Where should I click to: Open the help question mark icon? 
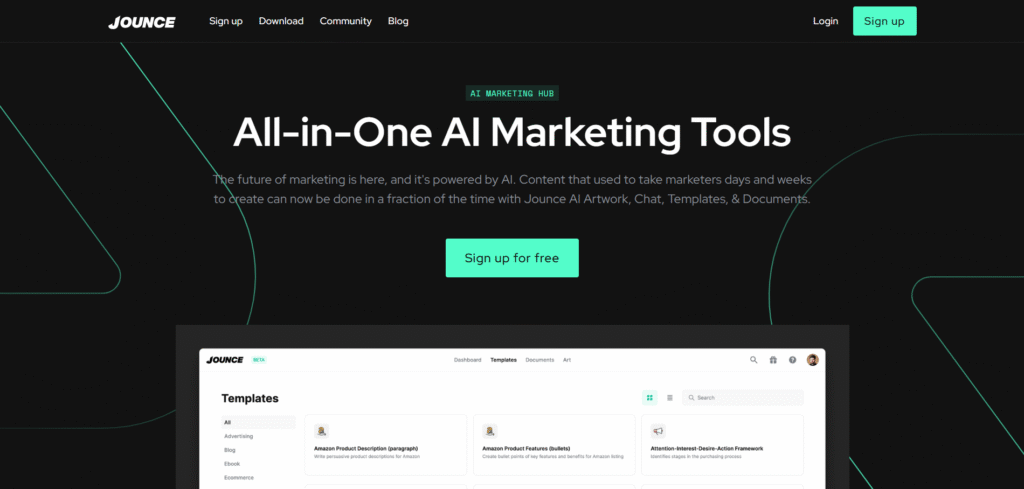pos(792,360)
